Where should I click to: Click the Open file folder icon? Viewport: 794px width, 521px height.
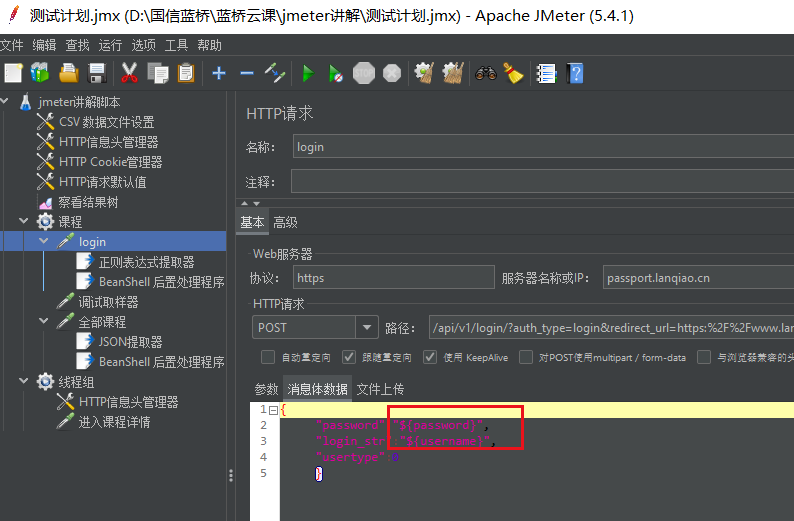[x=69, y=73]
